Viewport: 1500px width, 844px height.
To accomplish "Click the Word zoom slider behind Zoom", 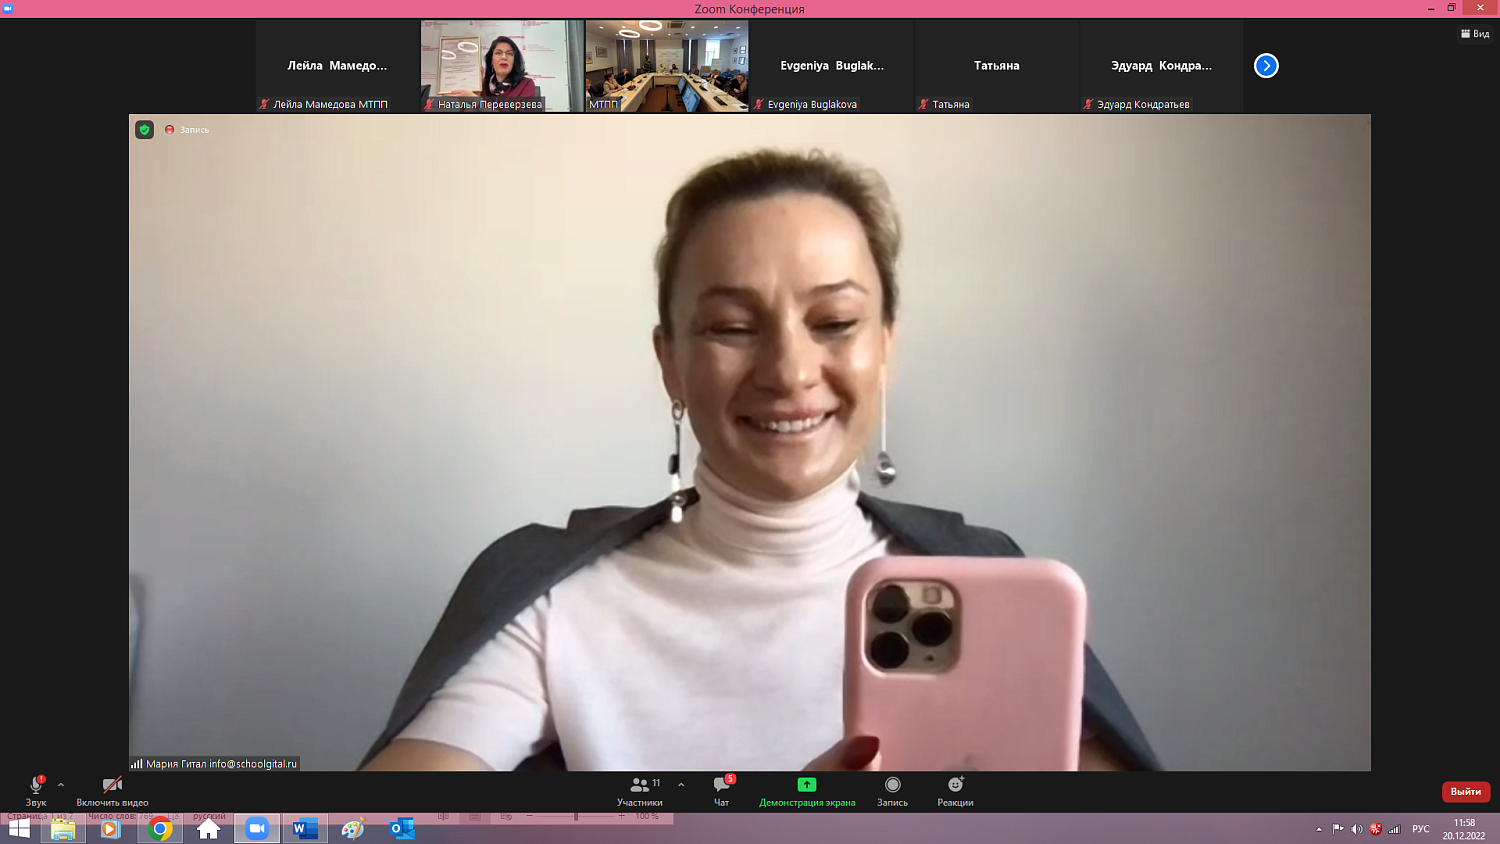I will (576, 816).
